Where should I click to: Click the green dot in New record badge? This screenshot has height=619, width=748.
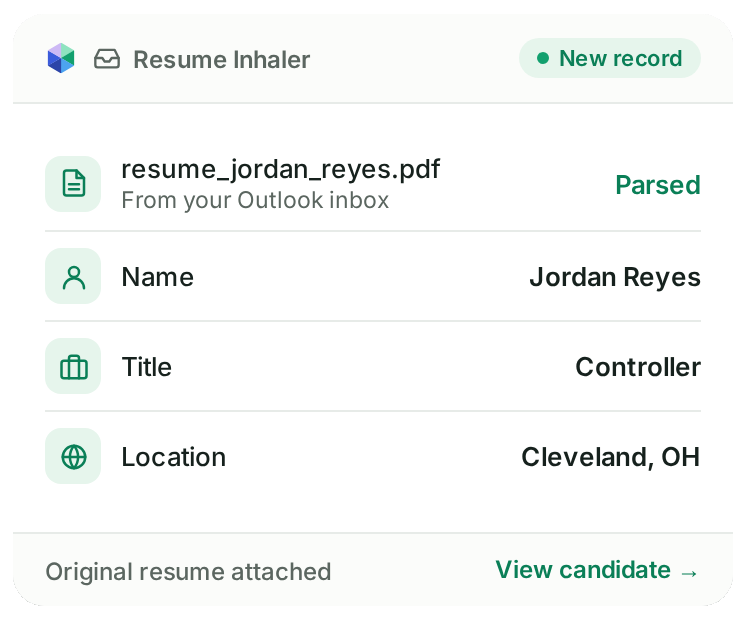tap(543, 59)
